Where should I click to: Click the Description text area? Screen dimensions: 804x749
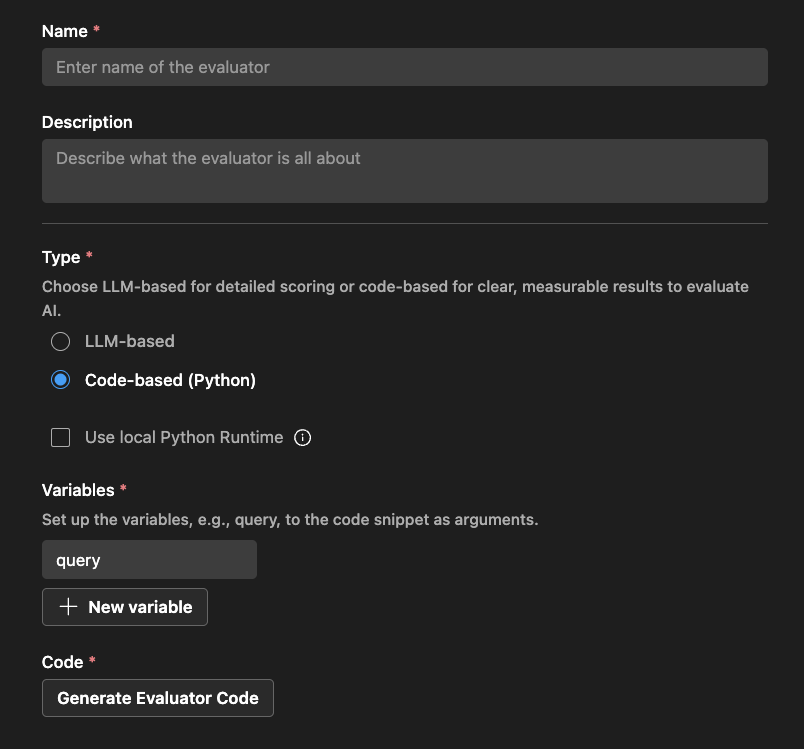coord(404,171)
